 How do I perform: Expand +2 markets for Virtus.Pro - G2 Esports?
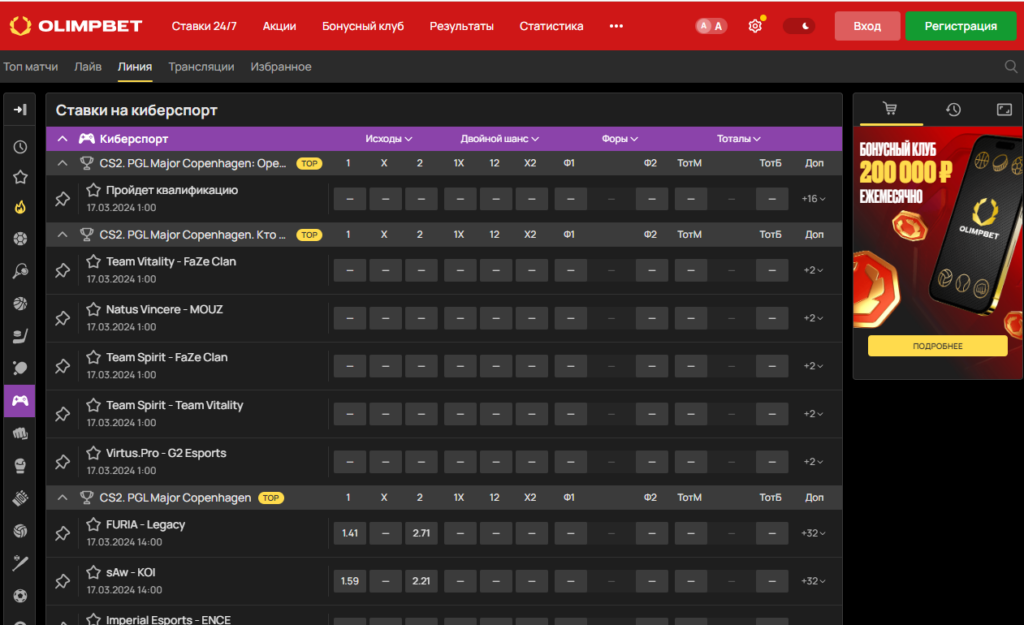pyautogui.click(x=813, y=462)
